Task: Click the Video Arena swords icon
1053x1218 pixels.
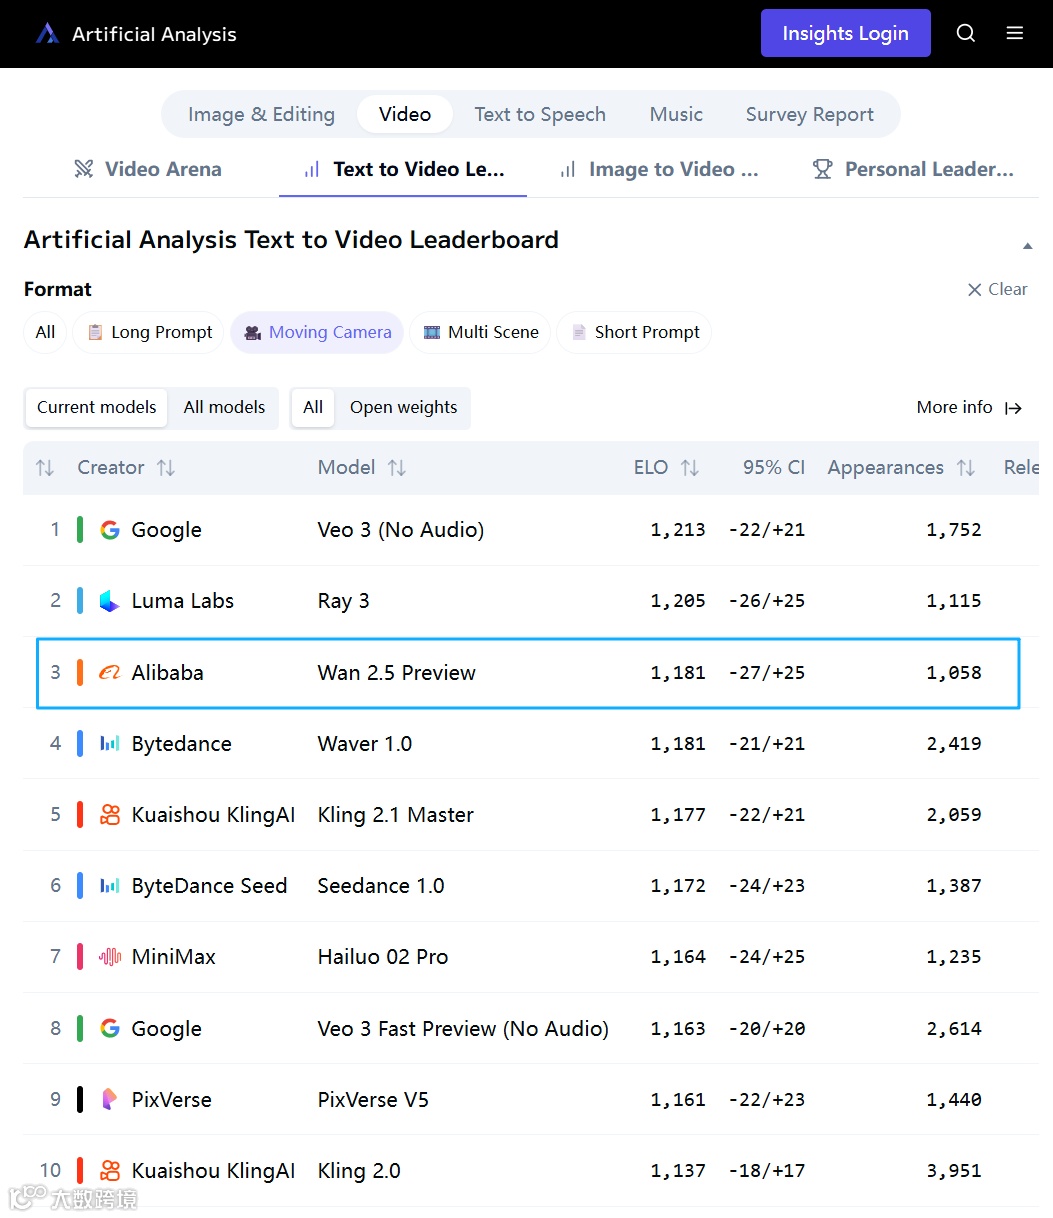Action: pyautogui.click(x=84, y=169)
